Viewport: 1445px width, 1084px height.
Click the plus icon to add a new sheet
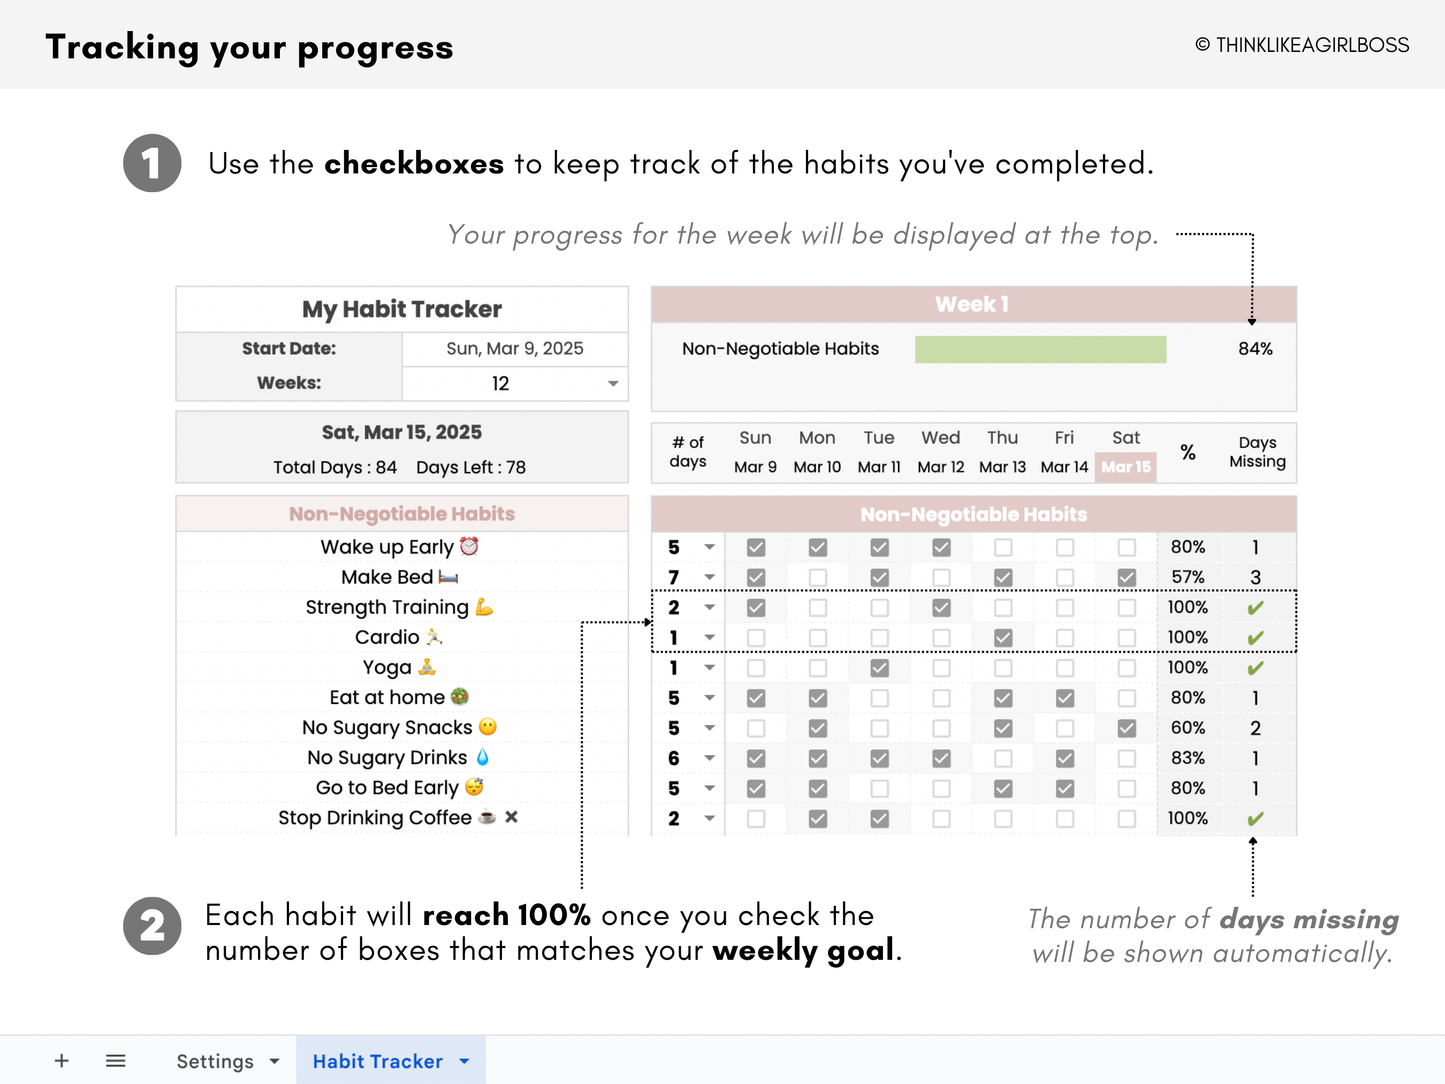pyautogui.click(x=61, y=1060)
